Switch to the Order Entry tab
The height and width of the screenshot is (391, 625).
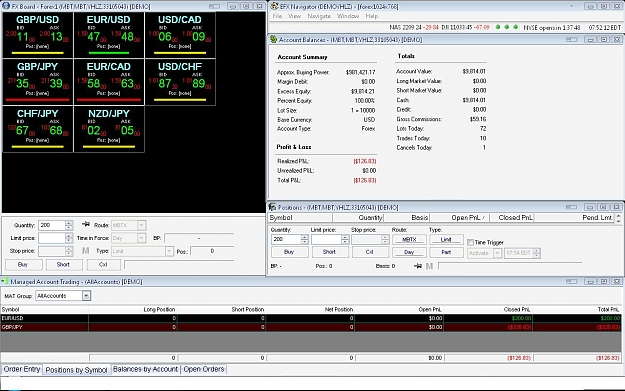[x=22, y=369]
